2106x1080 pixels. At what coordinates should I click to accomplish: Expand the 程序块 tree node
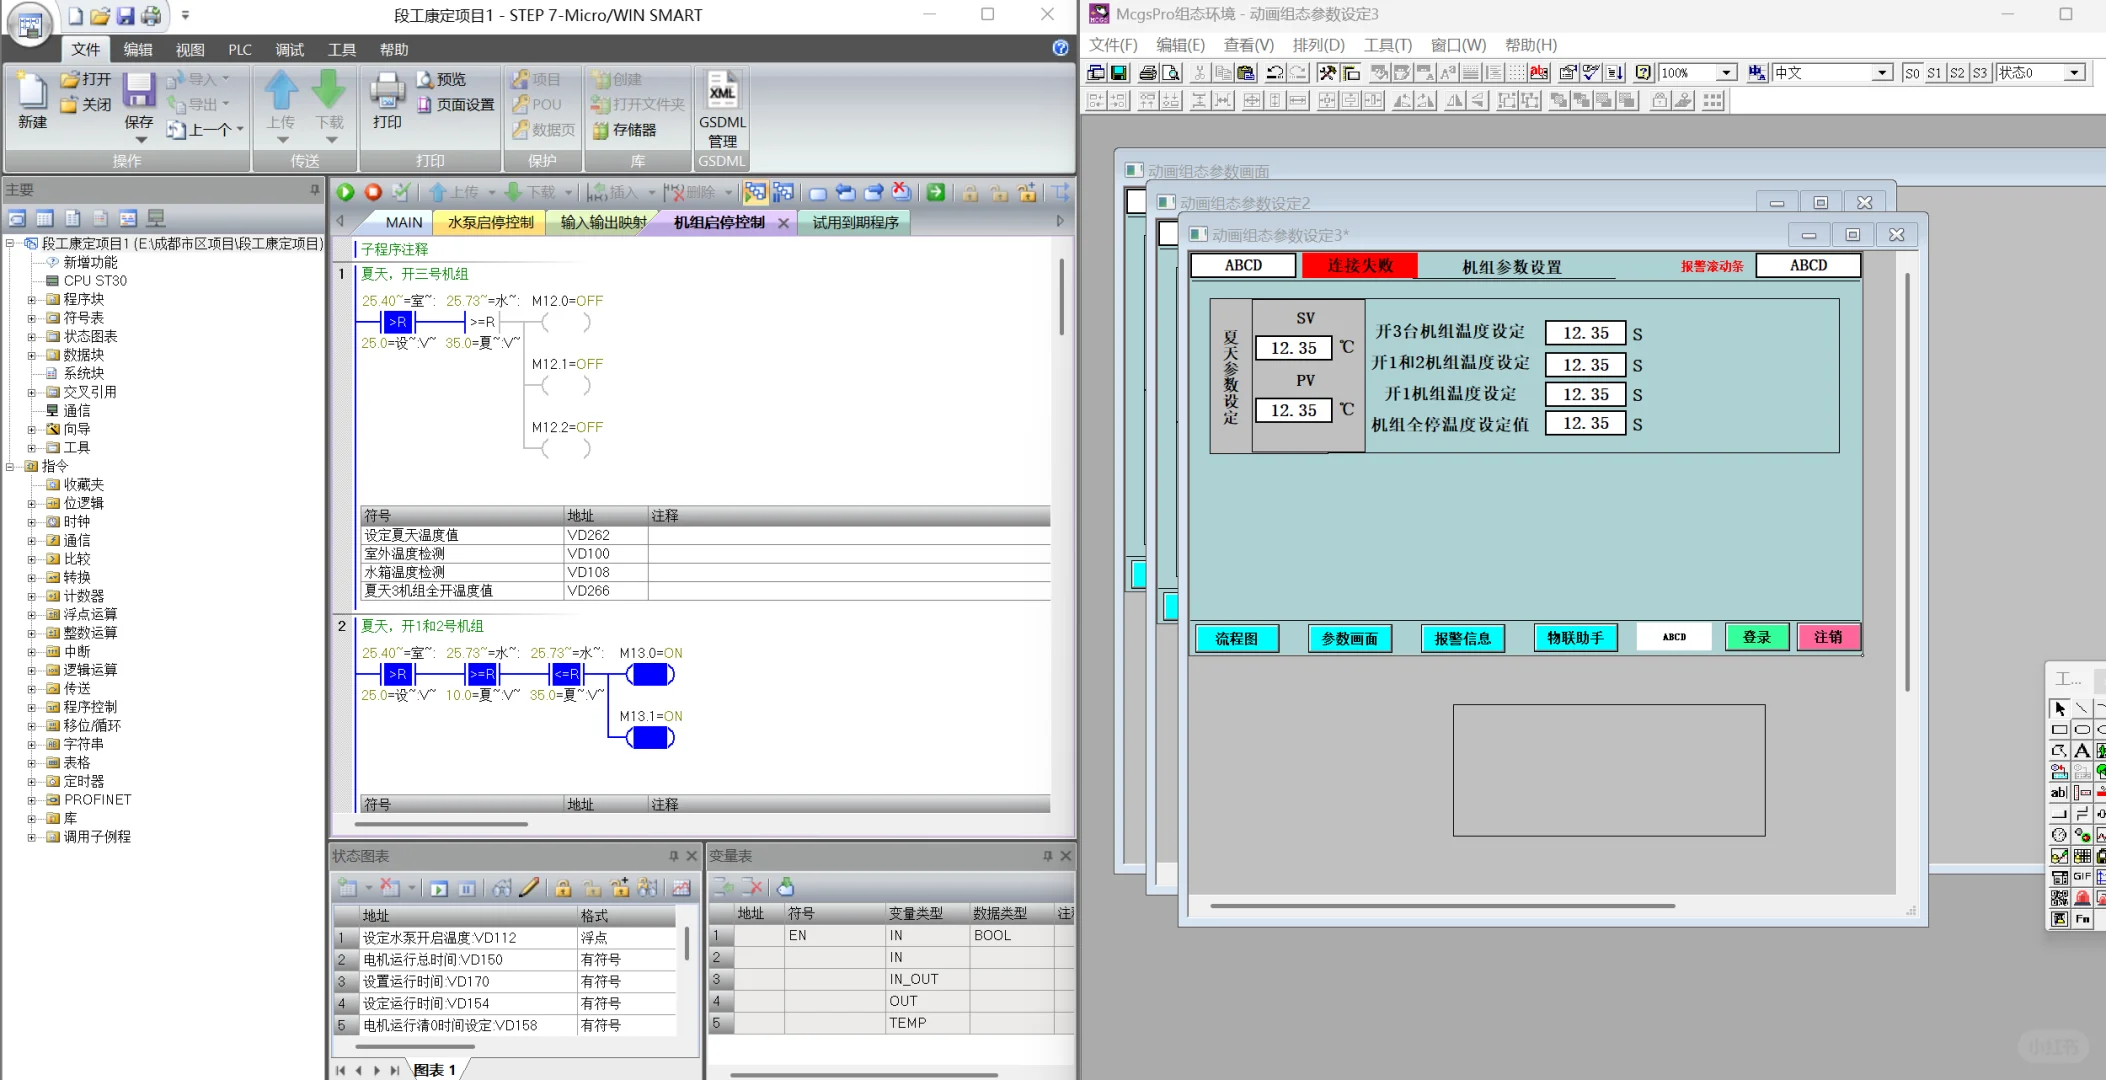pos(31,299)
